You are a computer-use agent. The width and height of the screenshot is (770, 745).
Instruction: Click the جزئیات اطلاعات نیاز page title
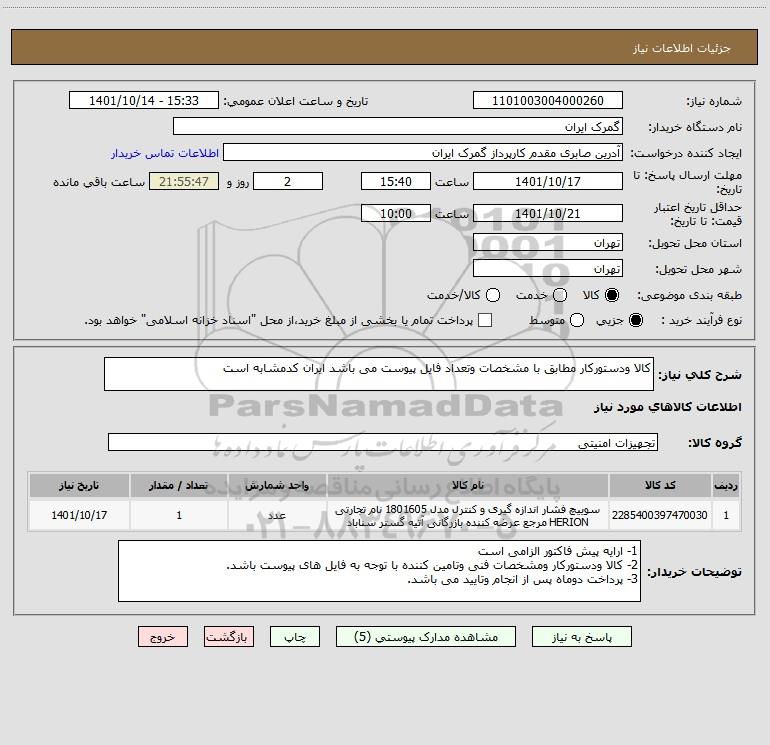coord(682,48)
